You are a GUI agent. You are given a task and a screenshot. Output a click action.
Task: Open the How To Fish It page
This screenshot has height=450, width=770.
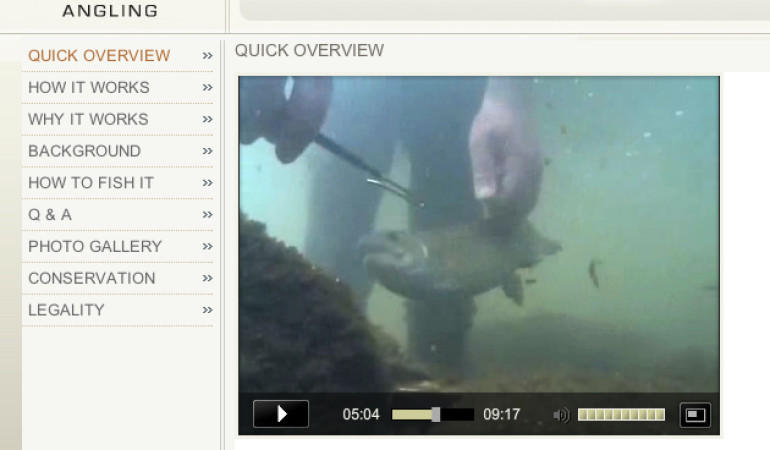tap(91, 183)
